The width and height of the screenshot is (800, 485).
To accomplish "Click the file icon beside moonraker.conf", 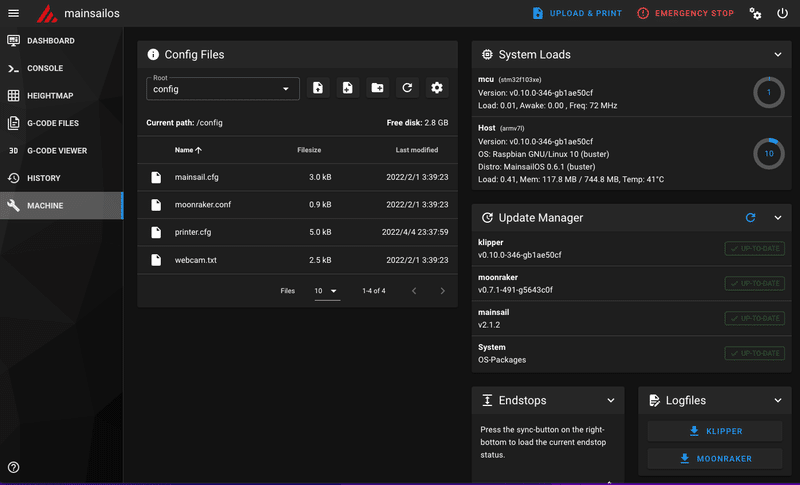I will click(x=156, y=205).
